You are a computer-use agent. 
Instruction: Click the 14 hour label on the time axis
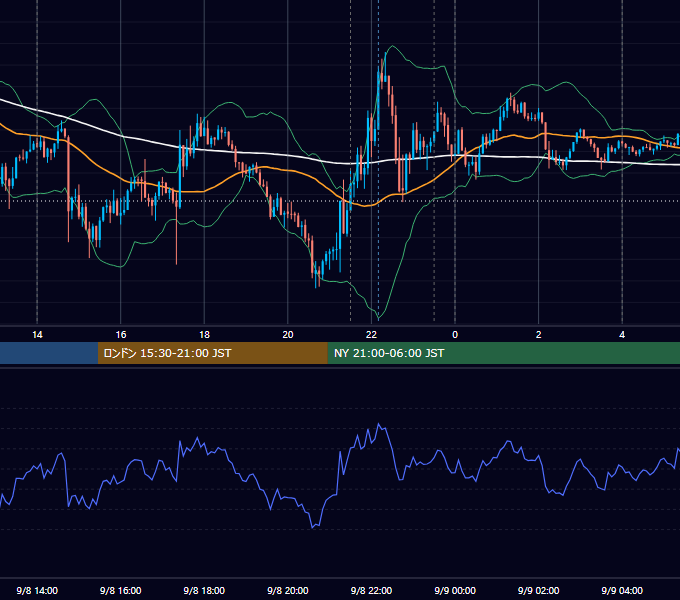coord(37,335)
